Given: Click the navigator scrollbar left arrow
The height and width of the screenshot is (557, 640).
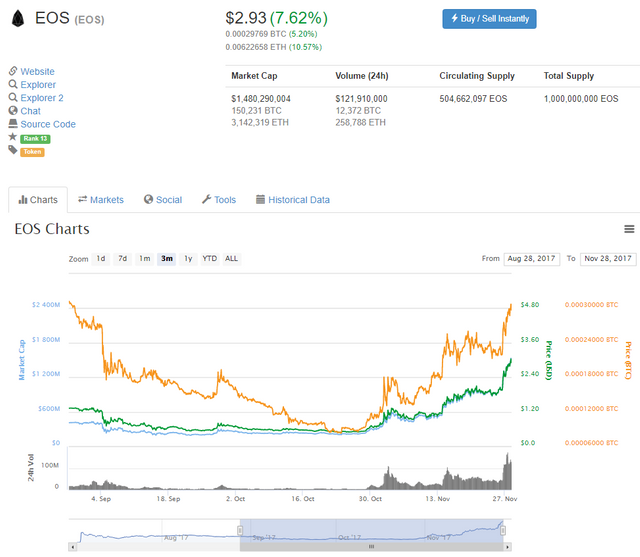Looking at the screenshot, I should click(x=73, y=547).
